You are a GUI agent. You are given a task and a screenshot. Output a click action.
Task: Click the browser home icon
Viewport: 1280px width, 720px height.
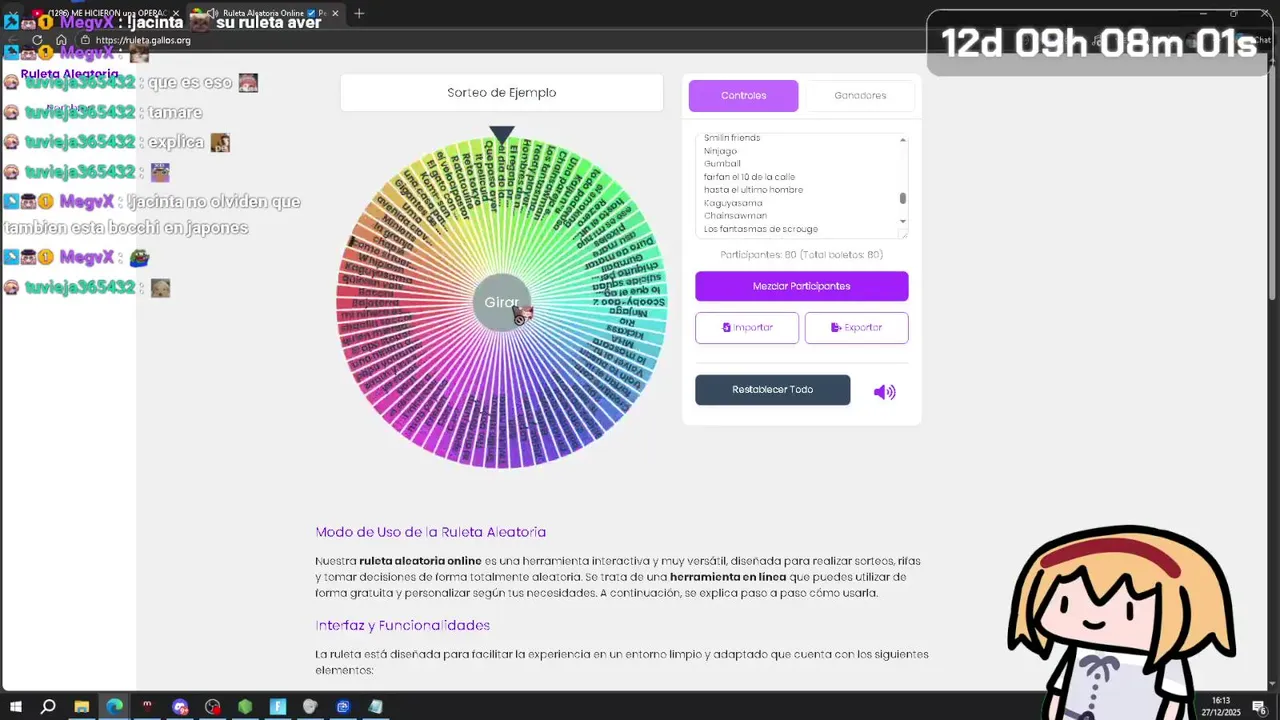(61, 40)
